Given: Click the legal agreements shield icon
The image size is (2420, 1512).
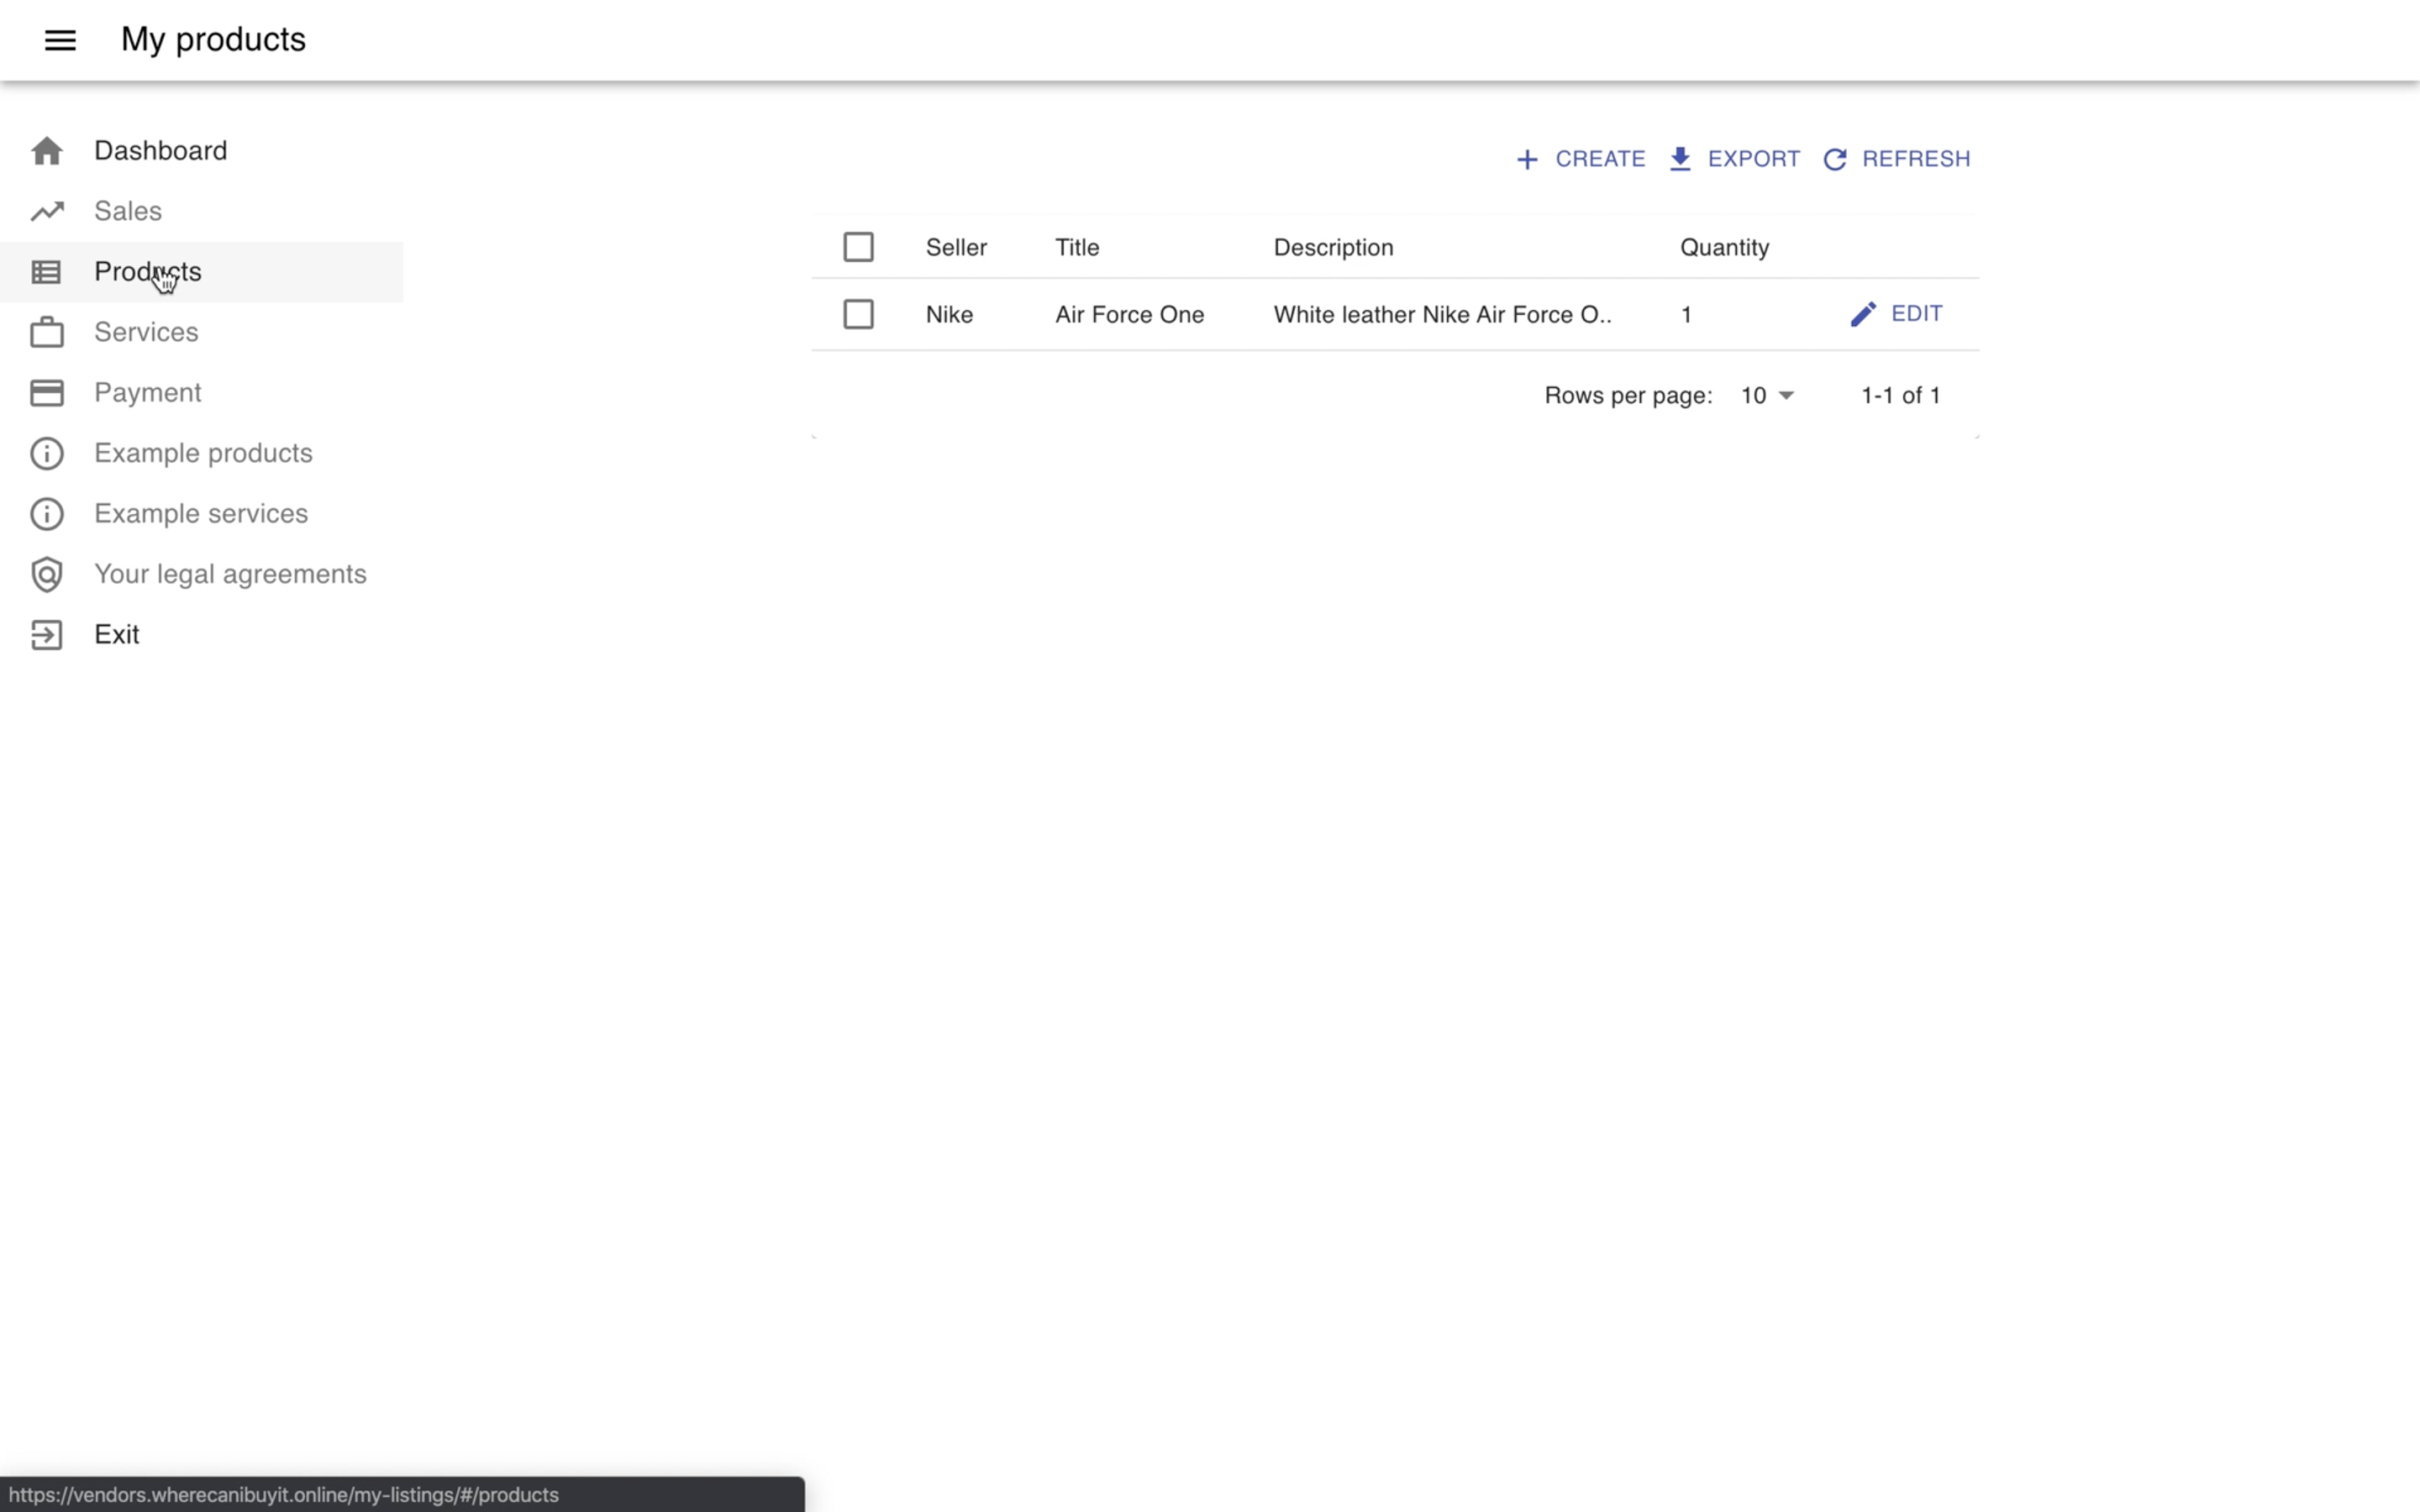Looking at the screenshot, I should 47,575.
